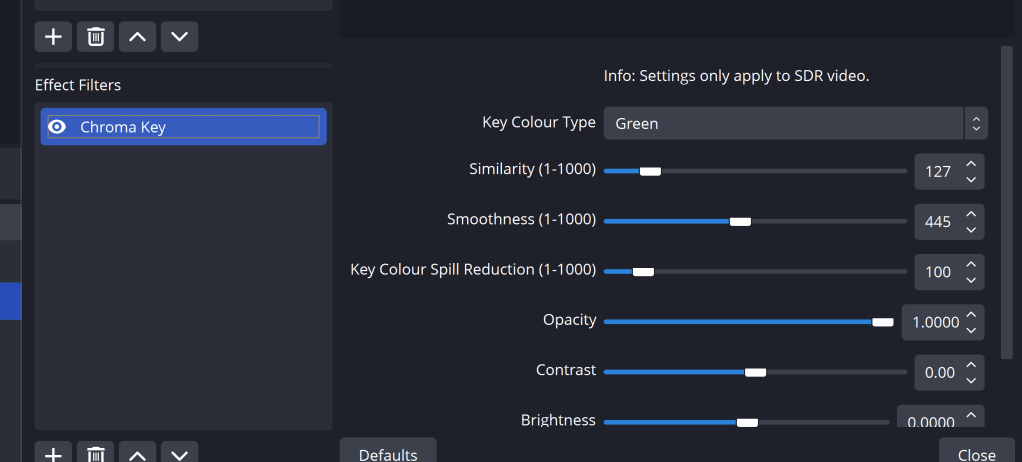
Task: Decrease Opacity value with down arrow
Action: pos(971,330)
